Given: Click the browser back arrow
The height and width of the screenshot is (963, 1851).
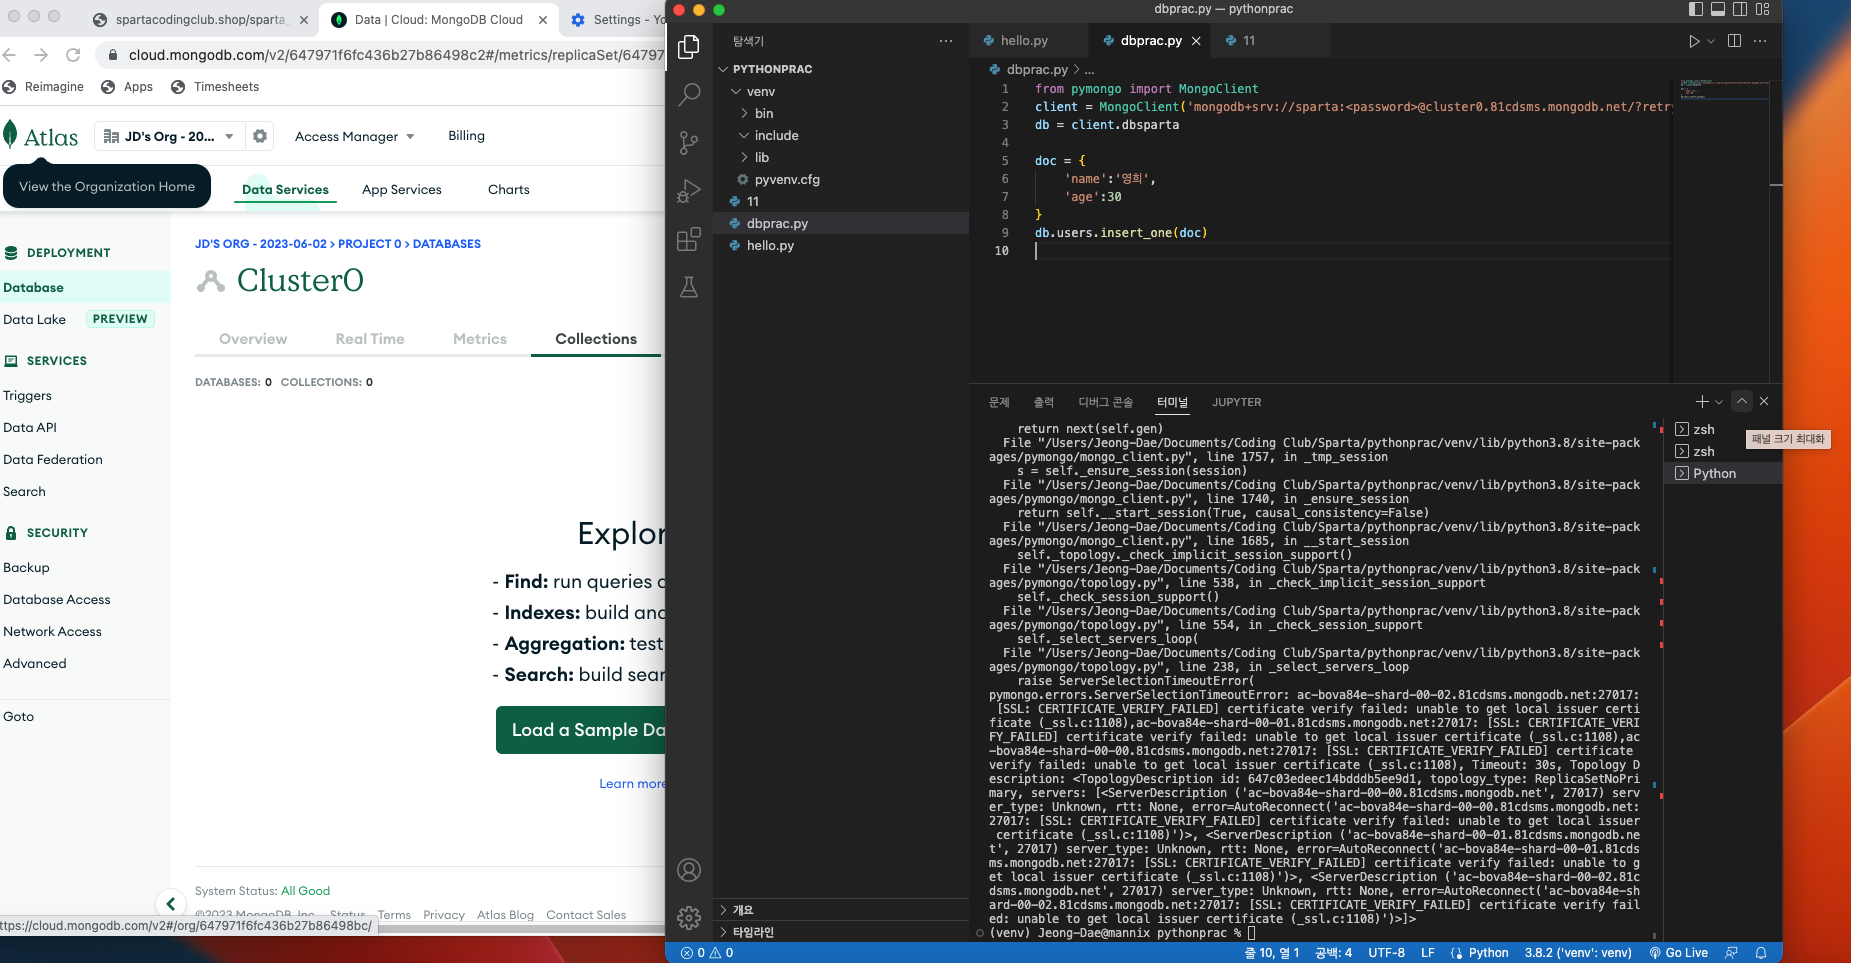Looking at the screenshot, I should 10,55.
